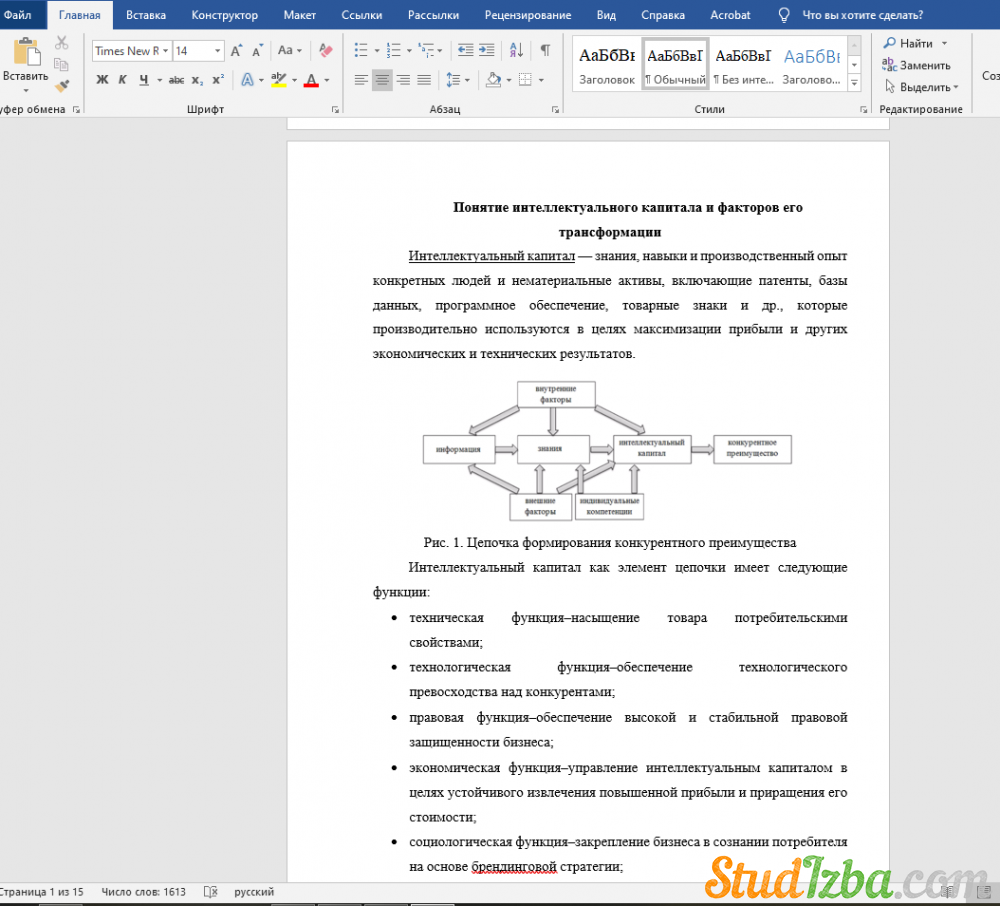The height and width of the screenshot is (906, 1000).
Task: Click Выделить (Select) button
Action: 922,87
